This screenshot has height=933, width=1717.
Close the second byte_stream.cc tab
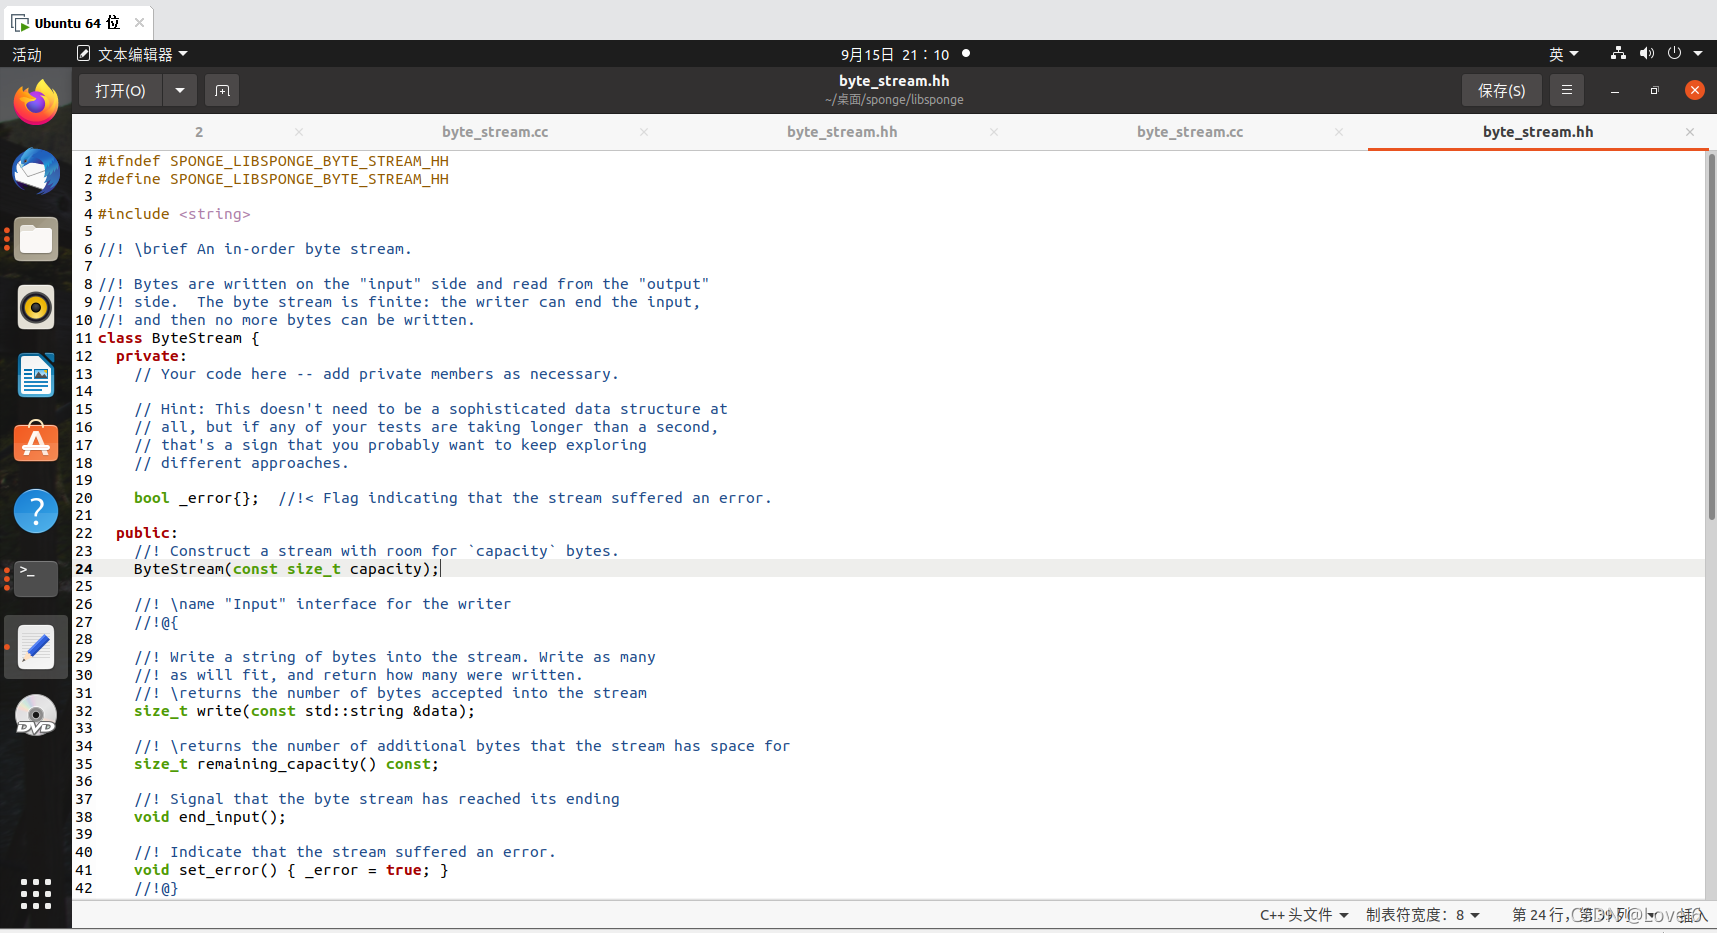pyautogui.click(x=1339, y=132)
